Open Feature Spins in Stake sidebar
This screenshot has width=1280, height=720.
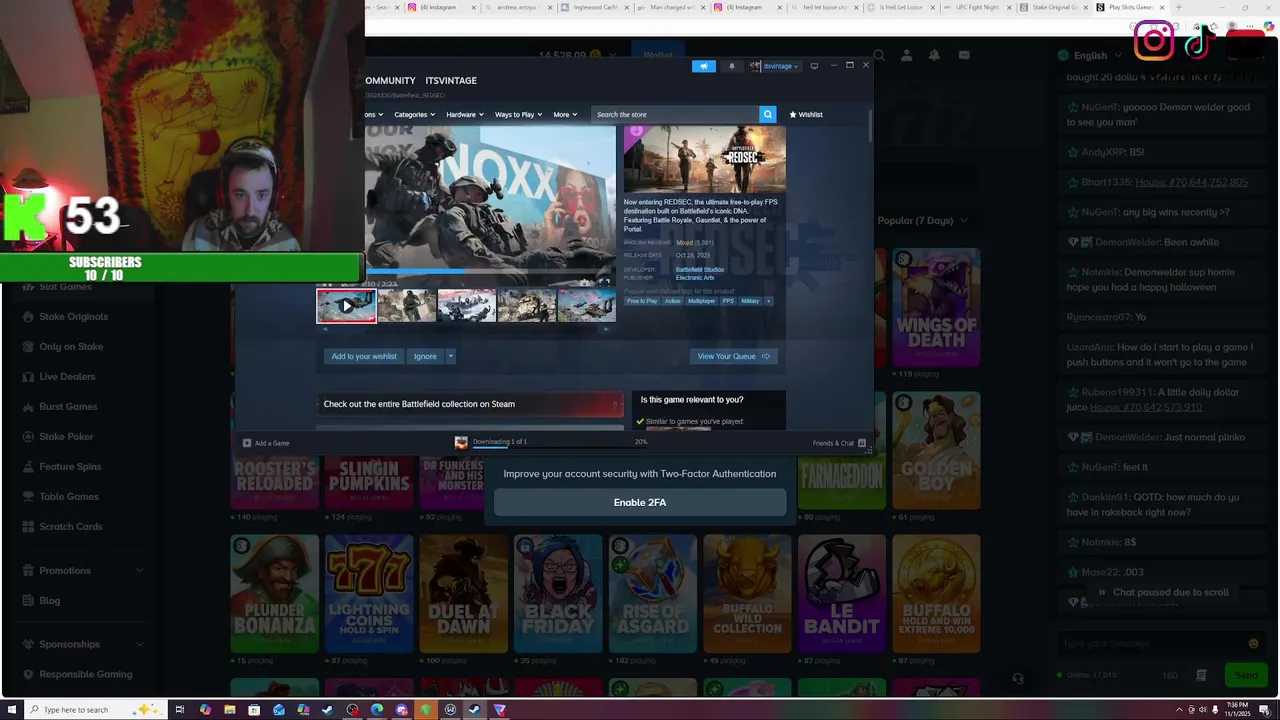(70, 467)
